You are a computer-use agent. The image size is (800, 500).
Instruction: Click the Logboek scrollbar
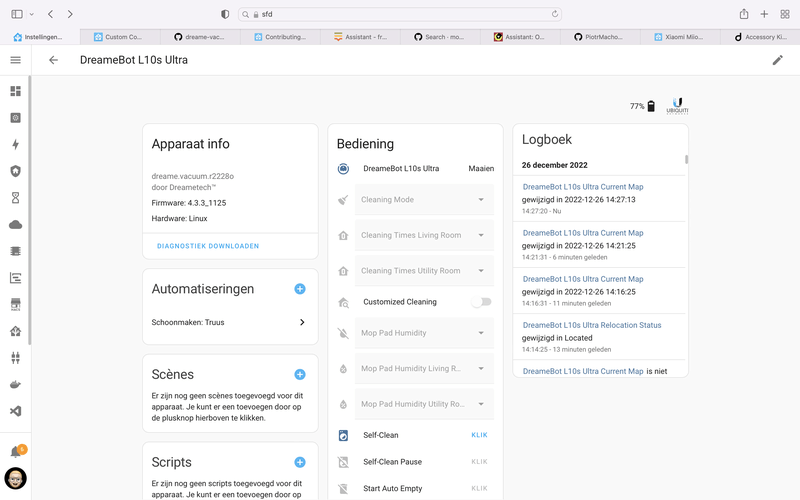686,159
